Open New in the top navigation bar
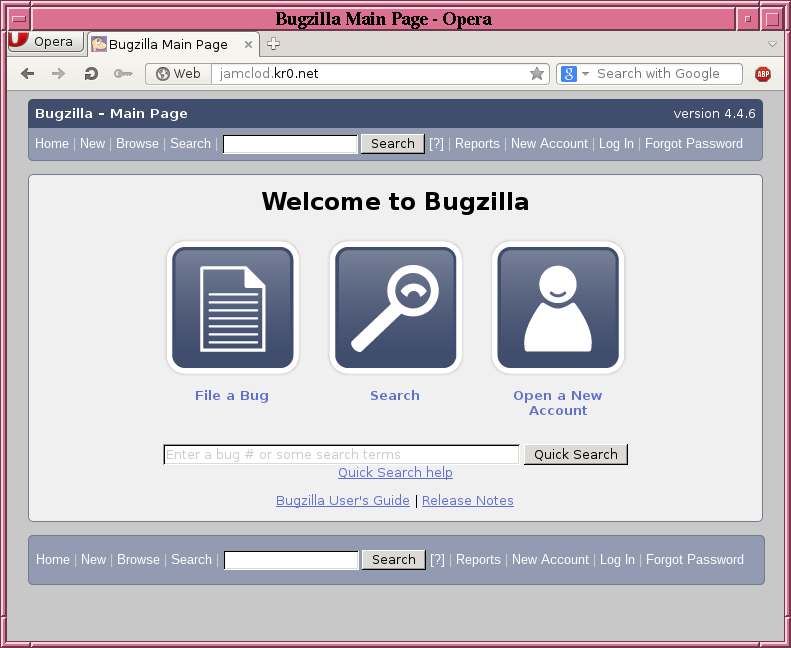The height and width of the screenshot is (648, 791). 92,143
